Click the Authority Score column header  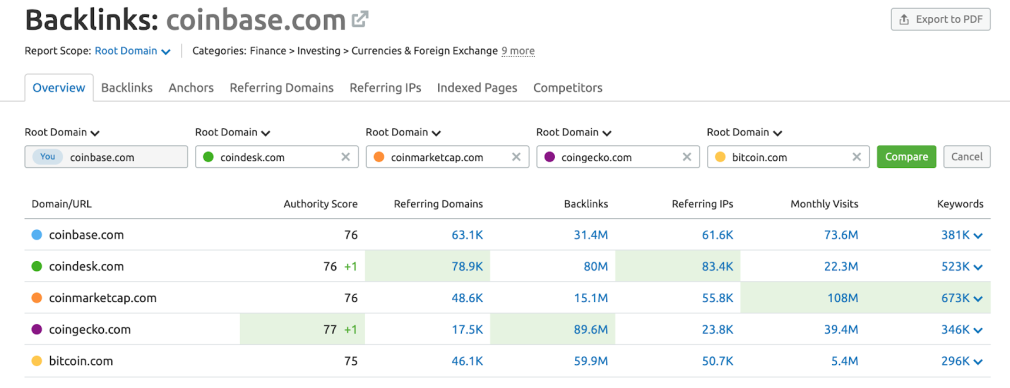[x=320, y=204]
